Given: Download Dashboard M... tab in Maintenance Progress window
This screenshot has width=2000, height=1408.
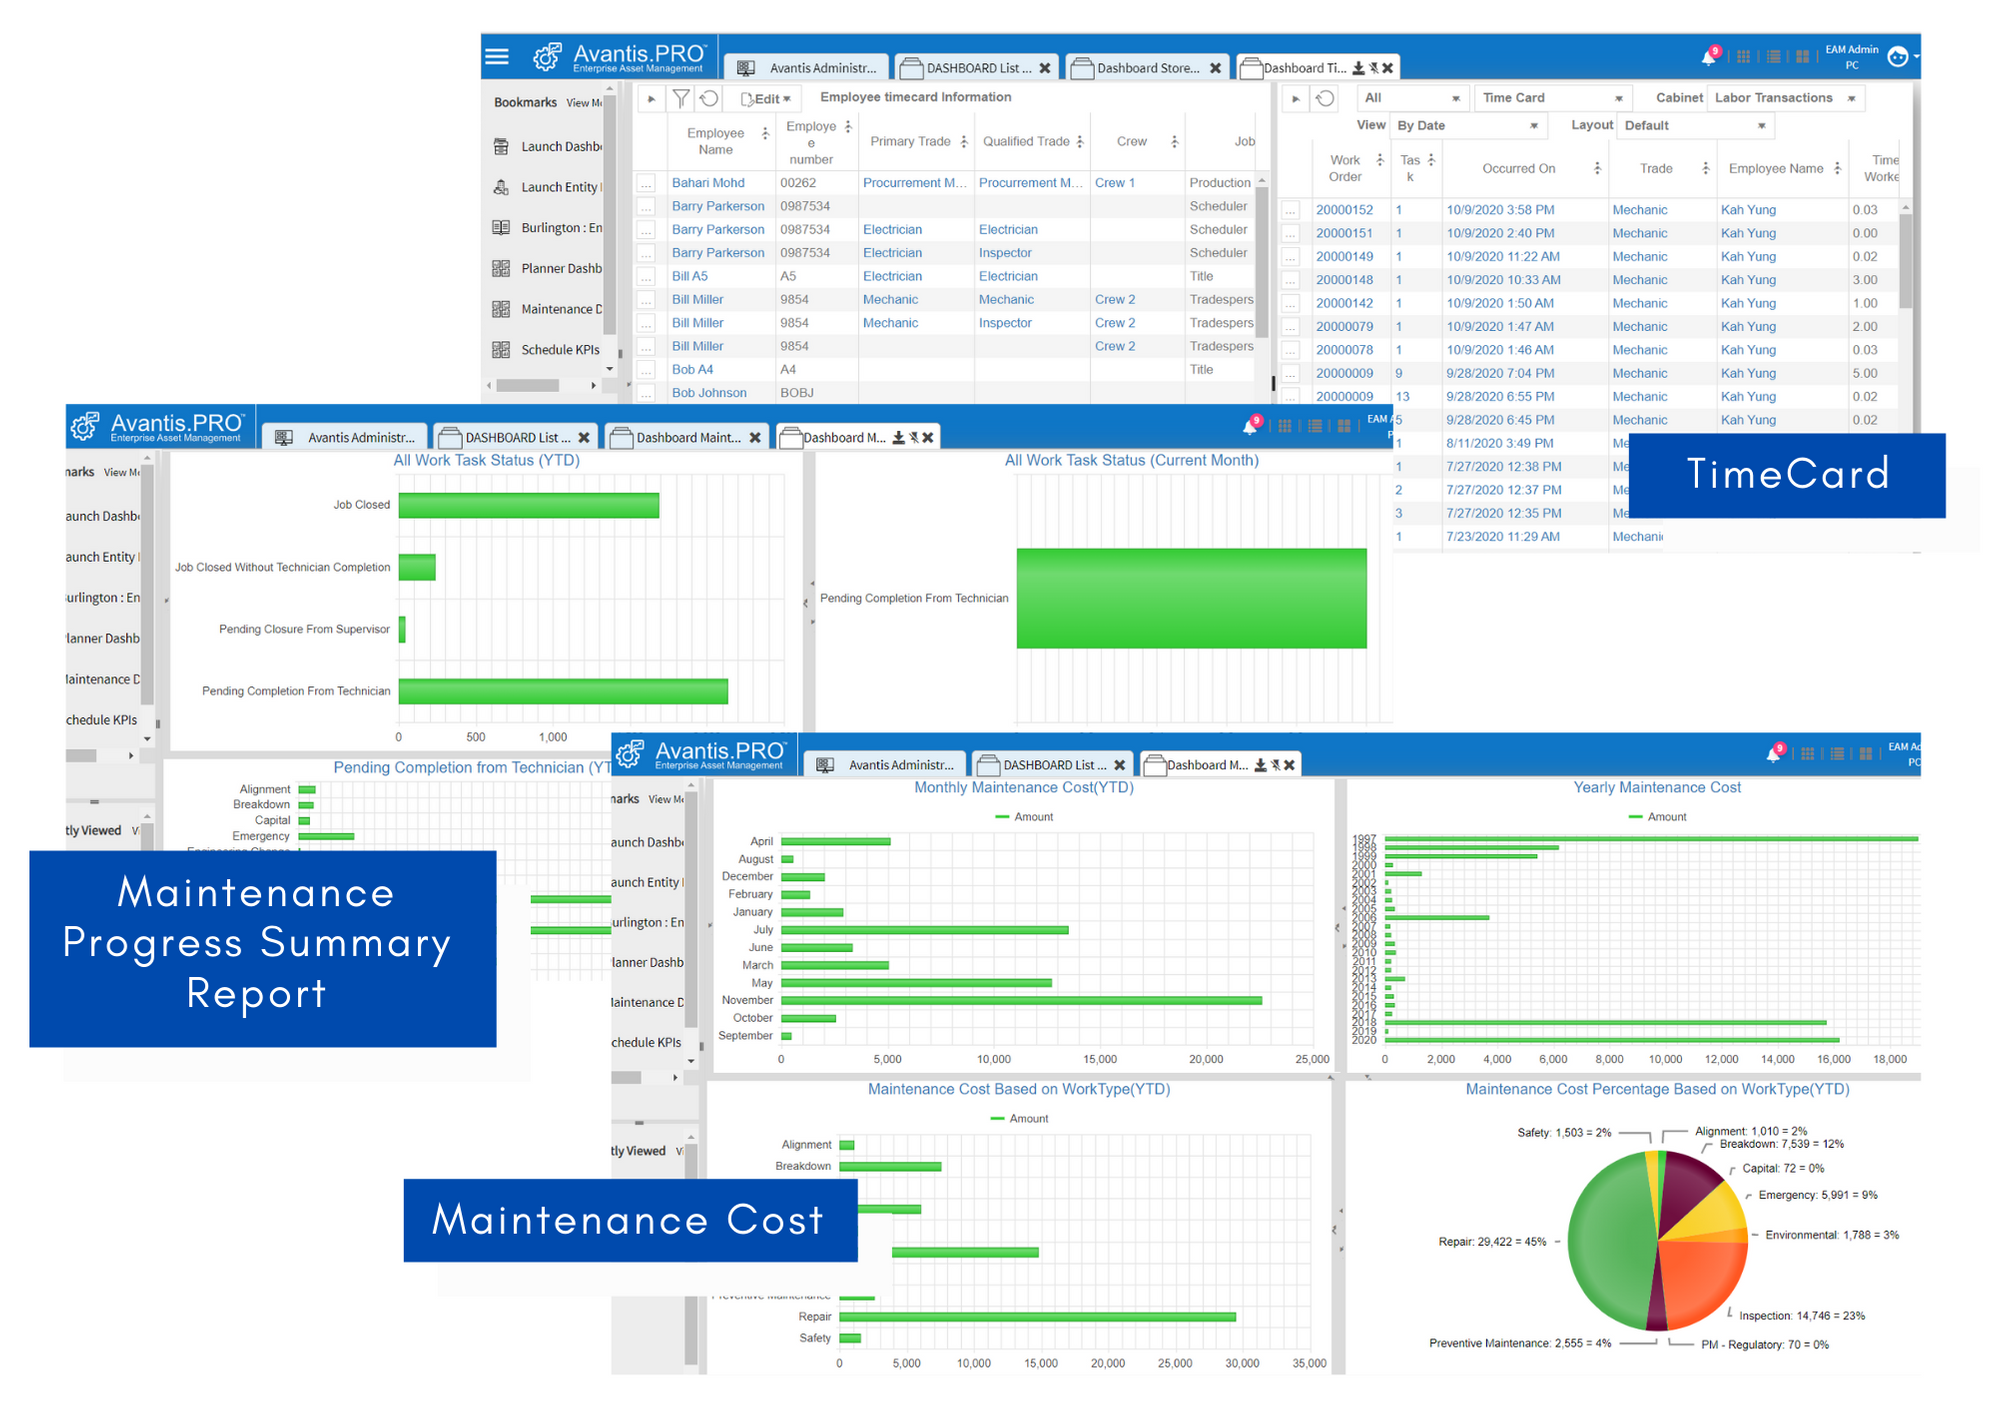Looking at the screenshot, I should 898,438.
